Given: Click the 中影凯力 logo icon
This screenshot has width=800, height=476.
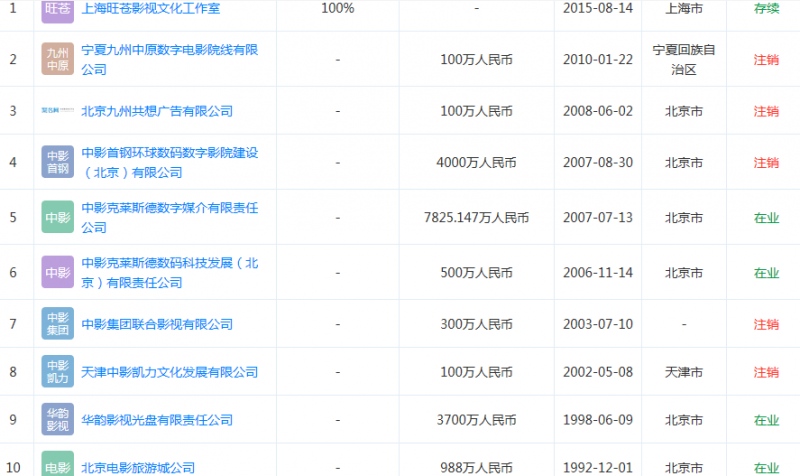Looking at the screenshot, I should click(58, 372).
